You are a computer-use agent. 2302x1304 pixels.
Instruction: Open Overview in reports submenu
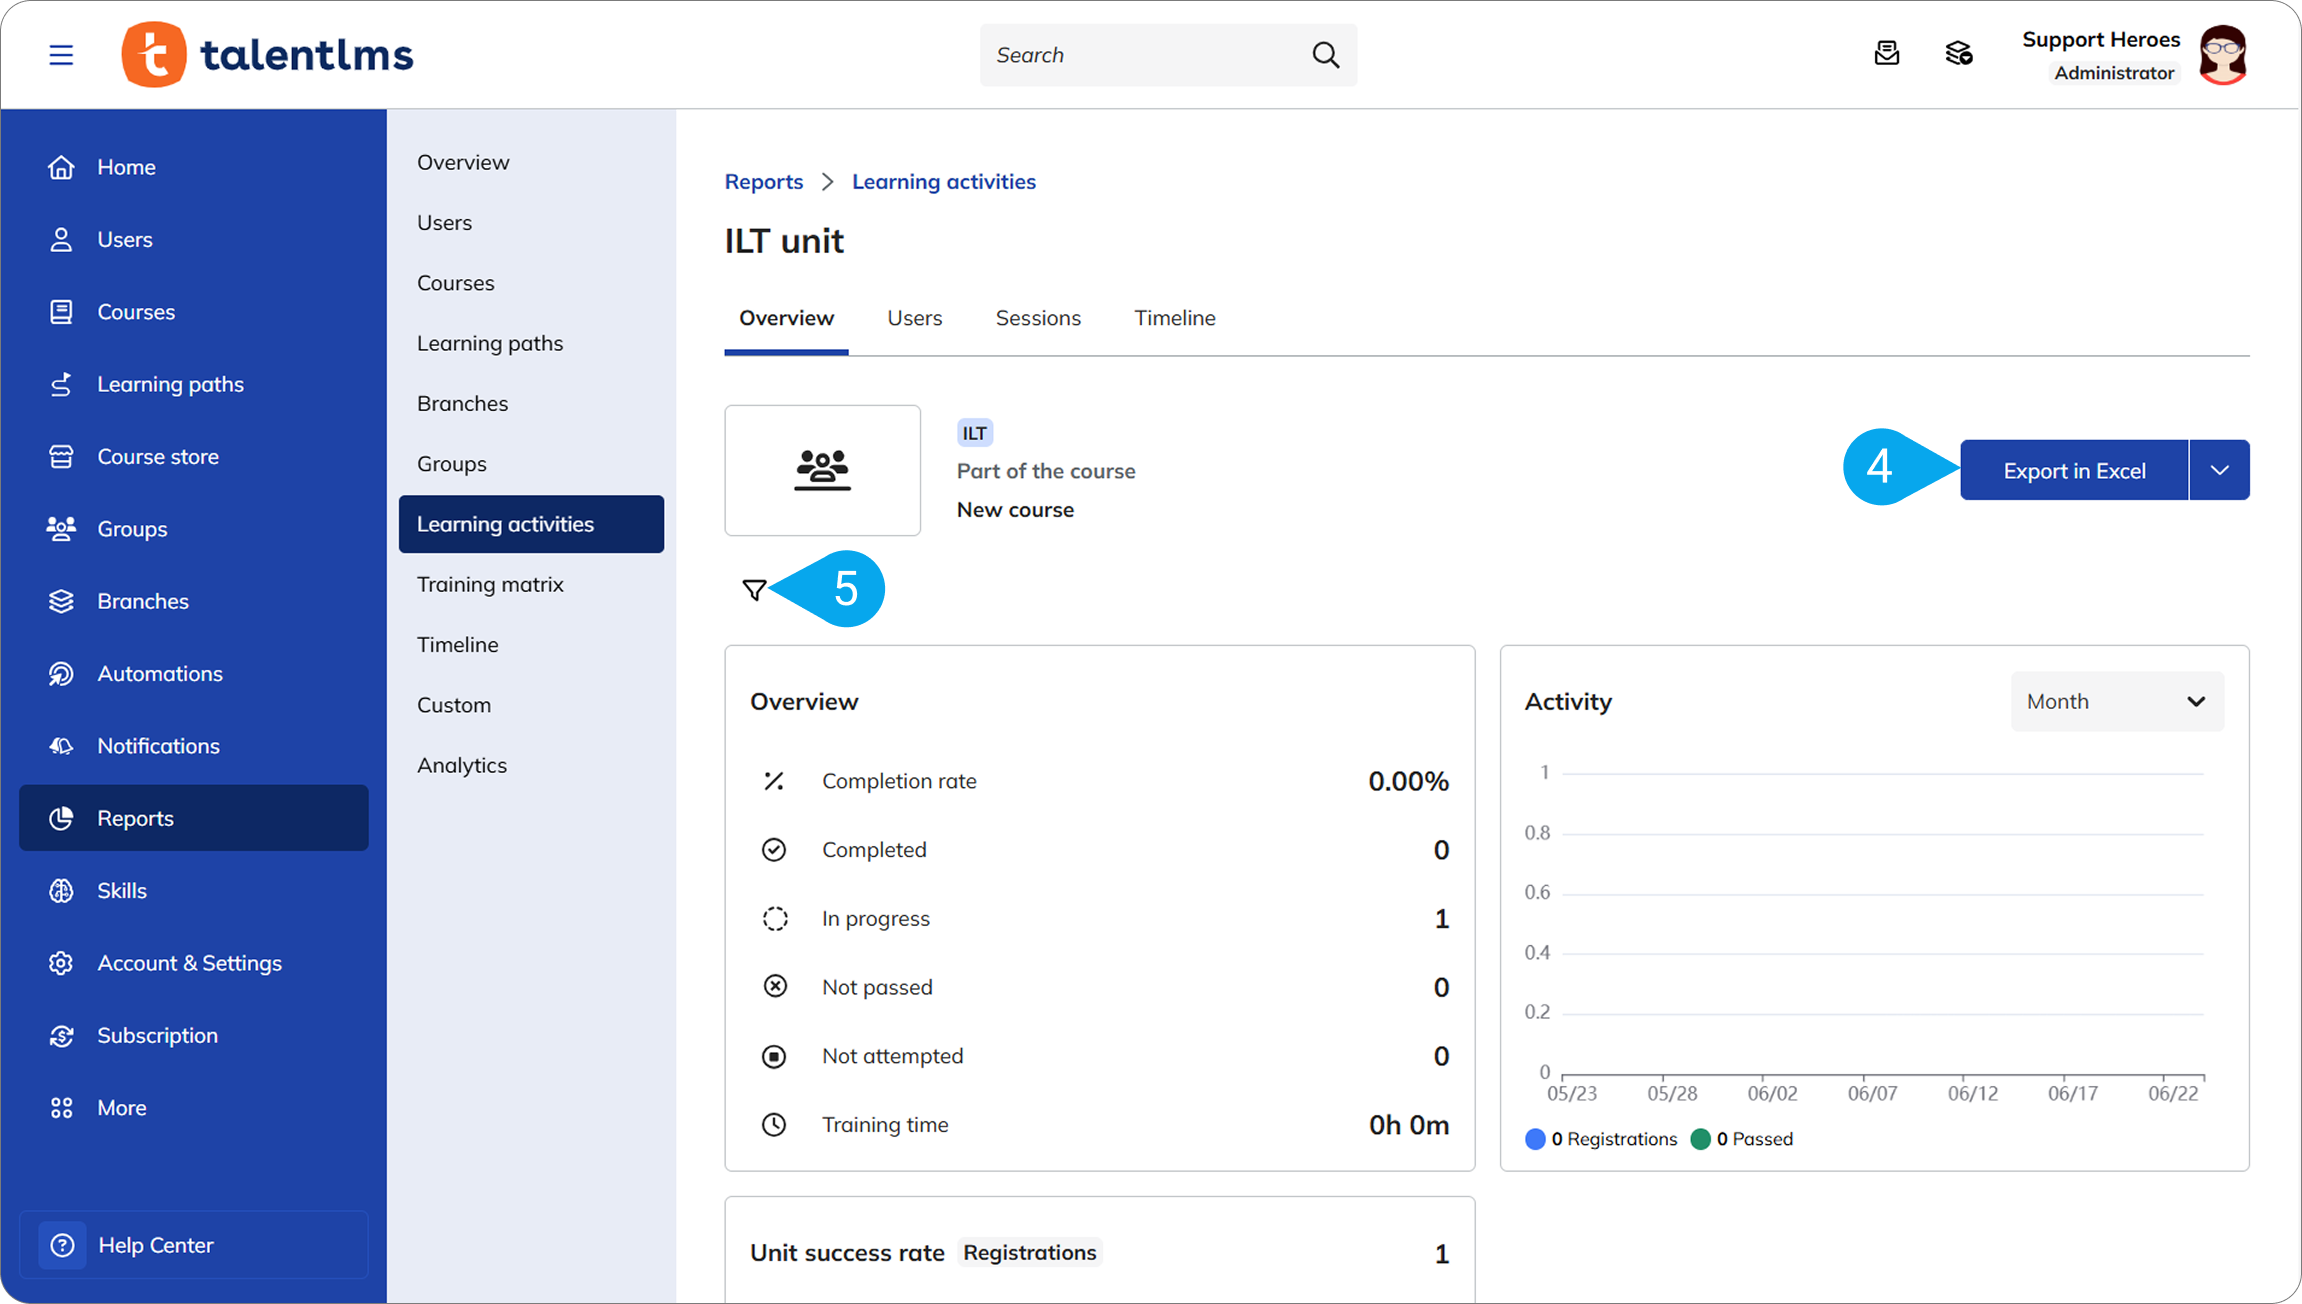point(463,162)
